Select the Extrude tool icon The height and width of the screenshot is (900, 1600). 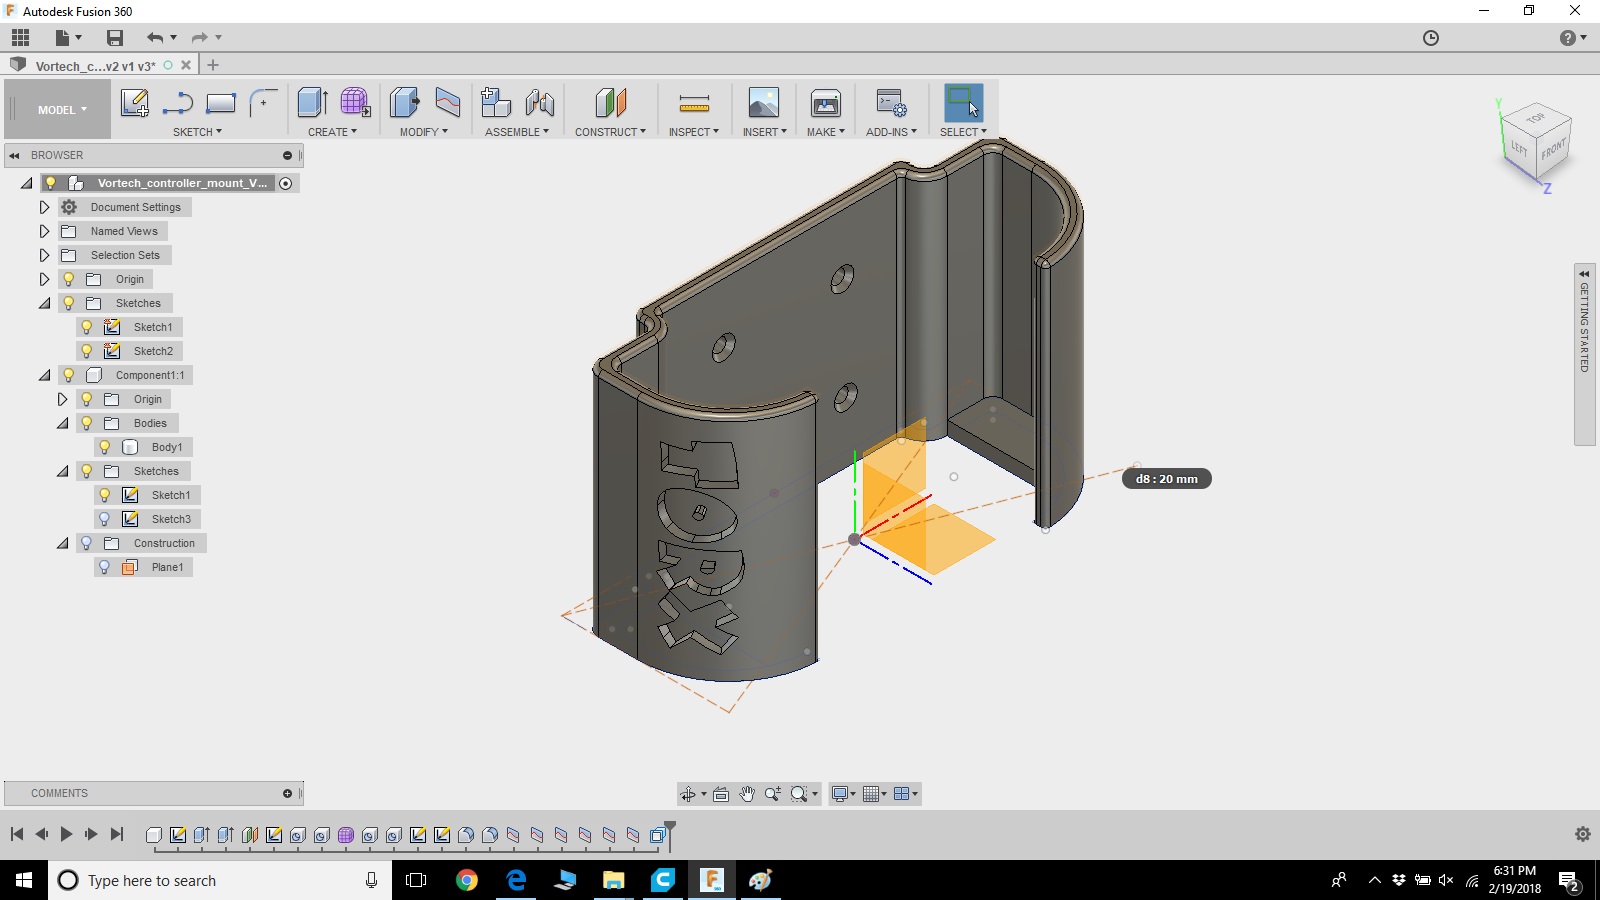tap(313, 102)
